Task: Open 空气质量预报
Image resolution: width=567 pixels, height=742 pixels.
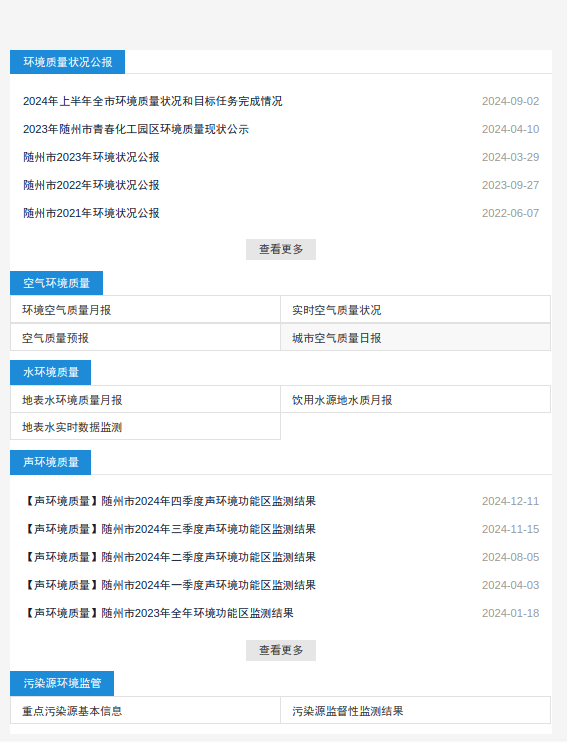Action: pos(145,337)
